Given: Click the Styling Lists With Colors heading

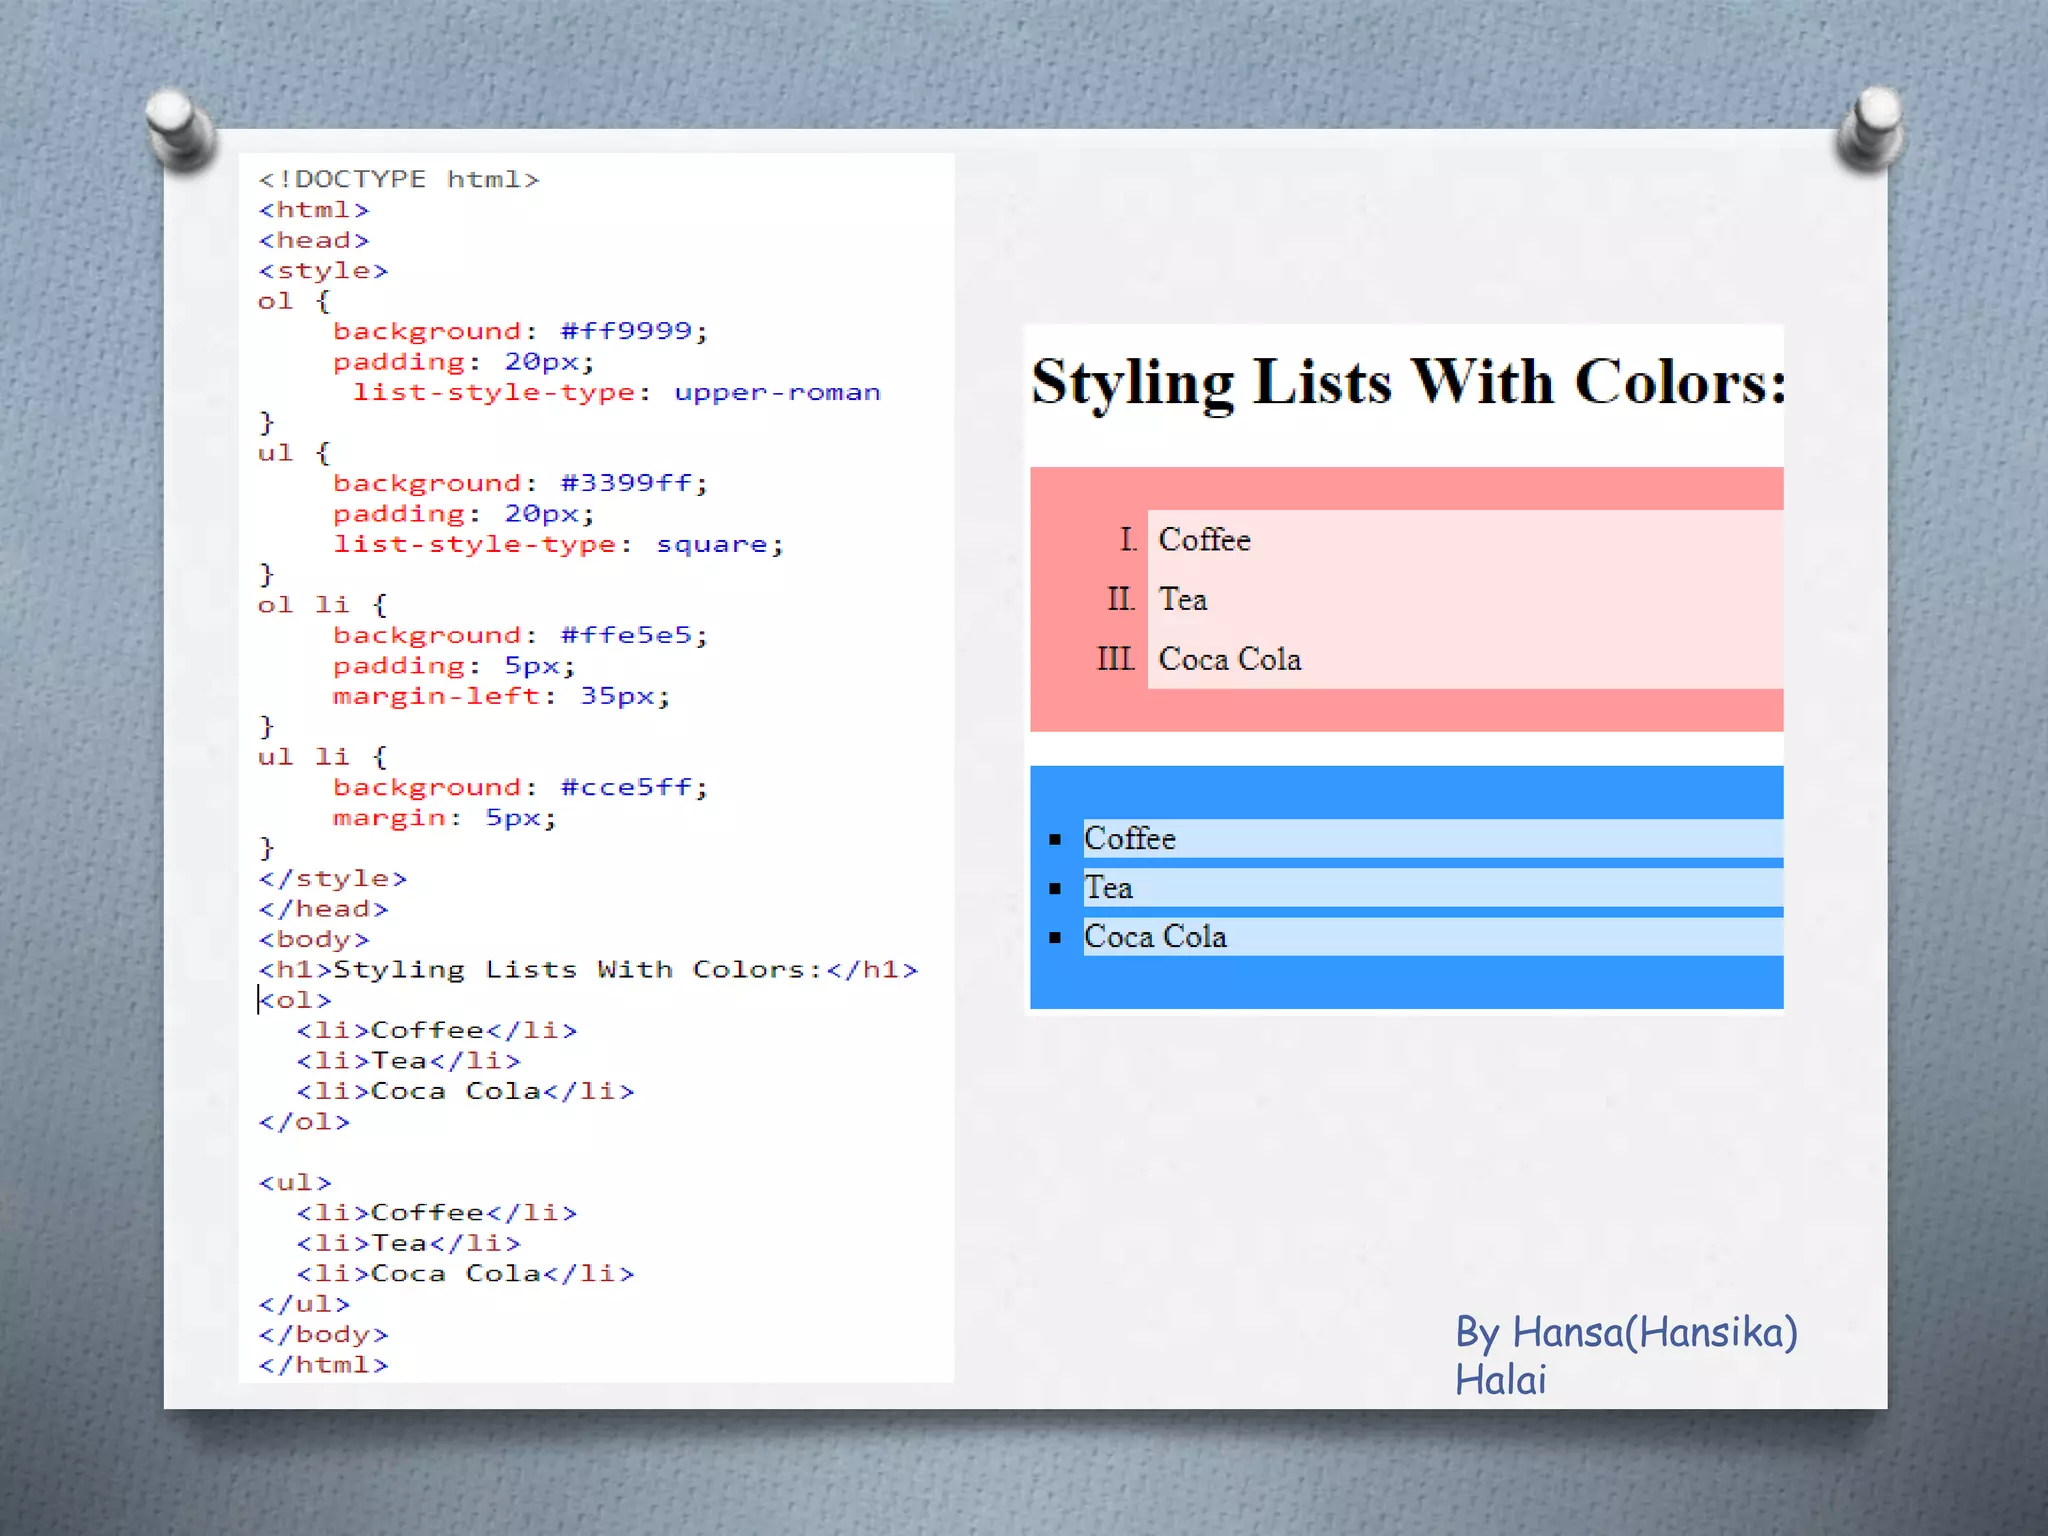Looking at the screenshot, I should [x=1407, y=383].
